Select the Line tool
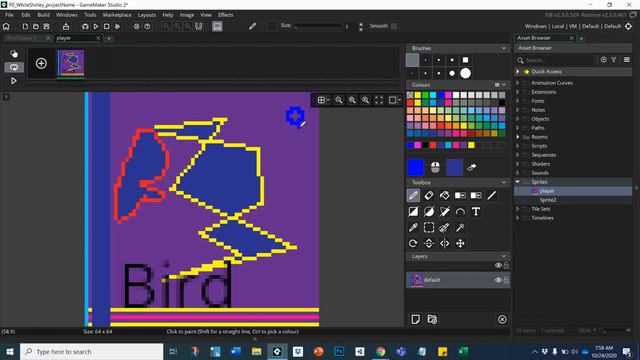 (x=492, y=196)
